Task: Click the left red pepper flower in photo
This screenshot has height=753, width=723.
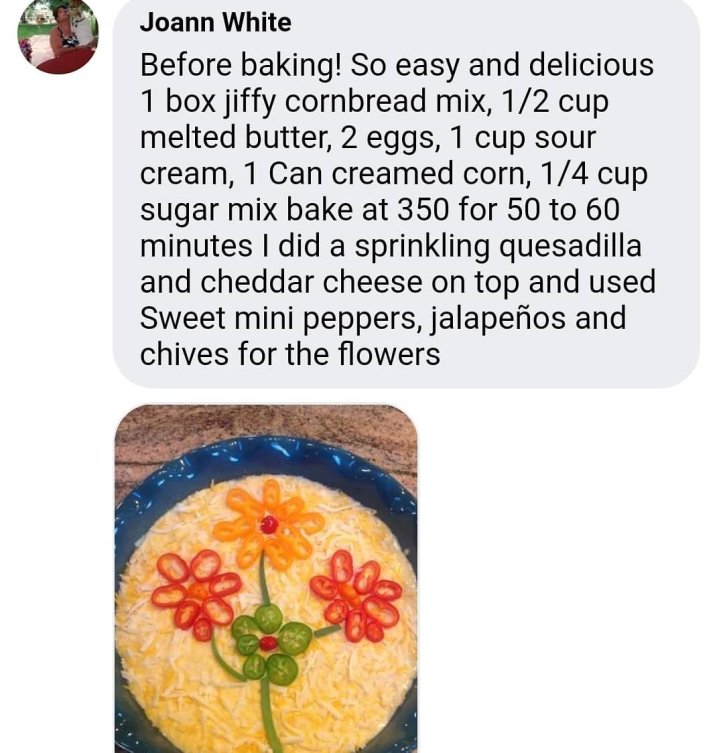Action: point(195,593)
